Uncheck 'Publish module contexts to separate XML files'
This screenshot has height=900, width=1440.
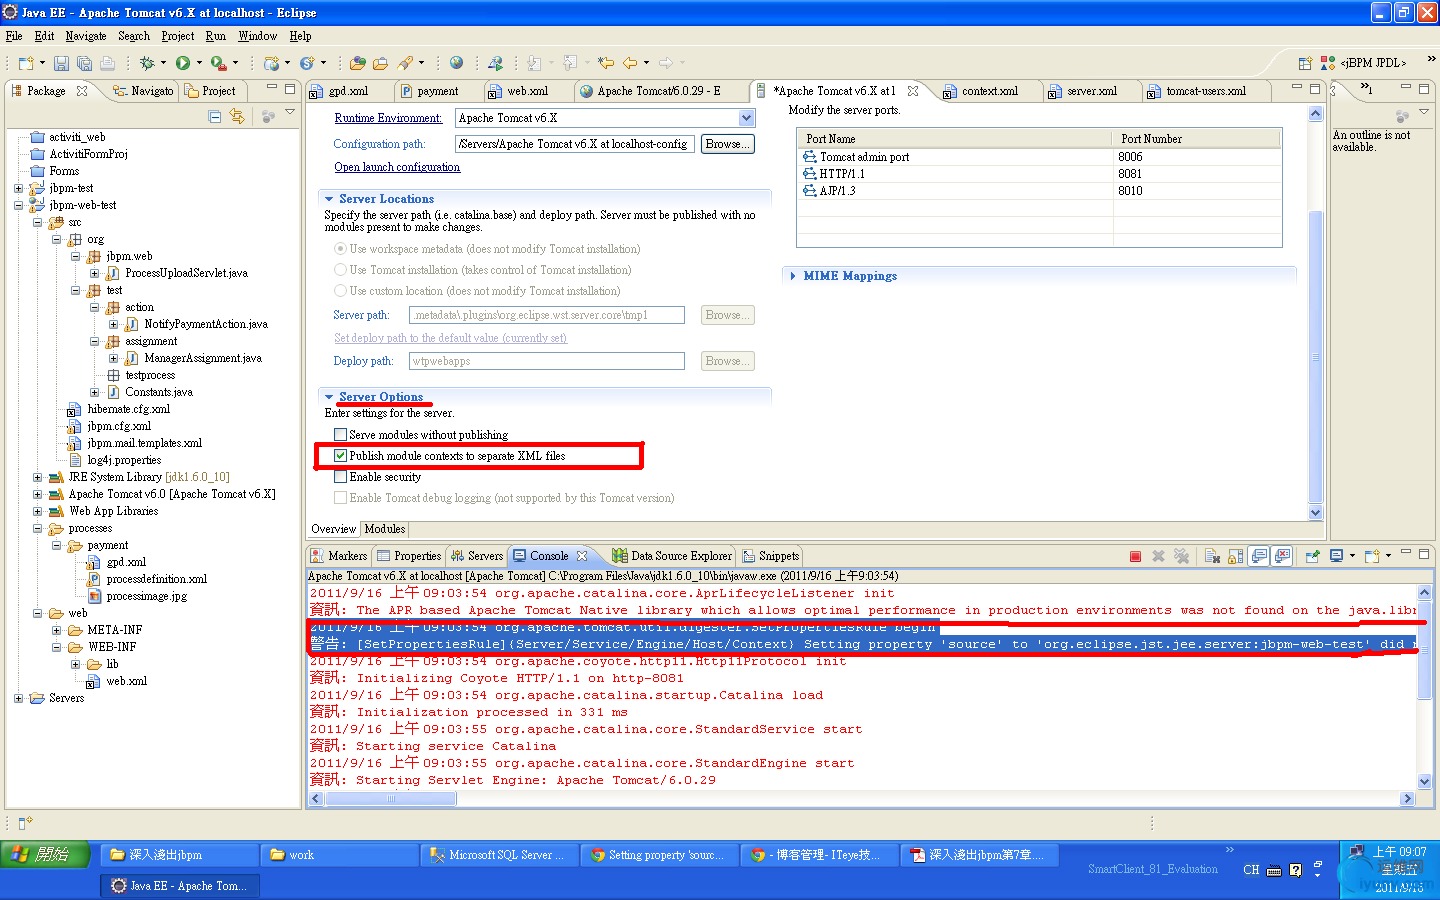340,456
